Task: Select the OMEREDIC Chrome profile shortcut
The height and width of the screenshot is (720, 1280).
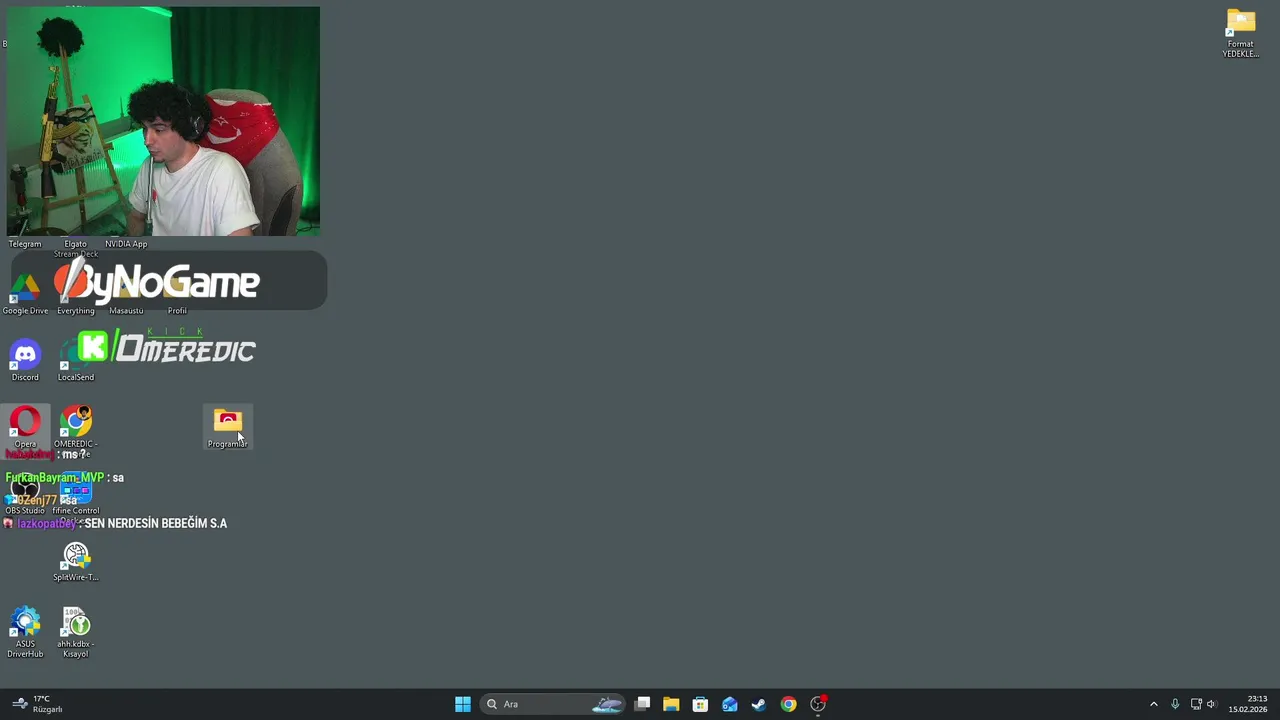Action: coord(76,430)
